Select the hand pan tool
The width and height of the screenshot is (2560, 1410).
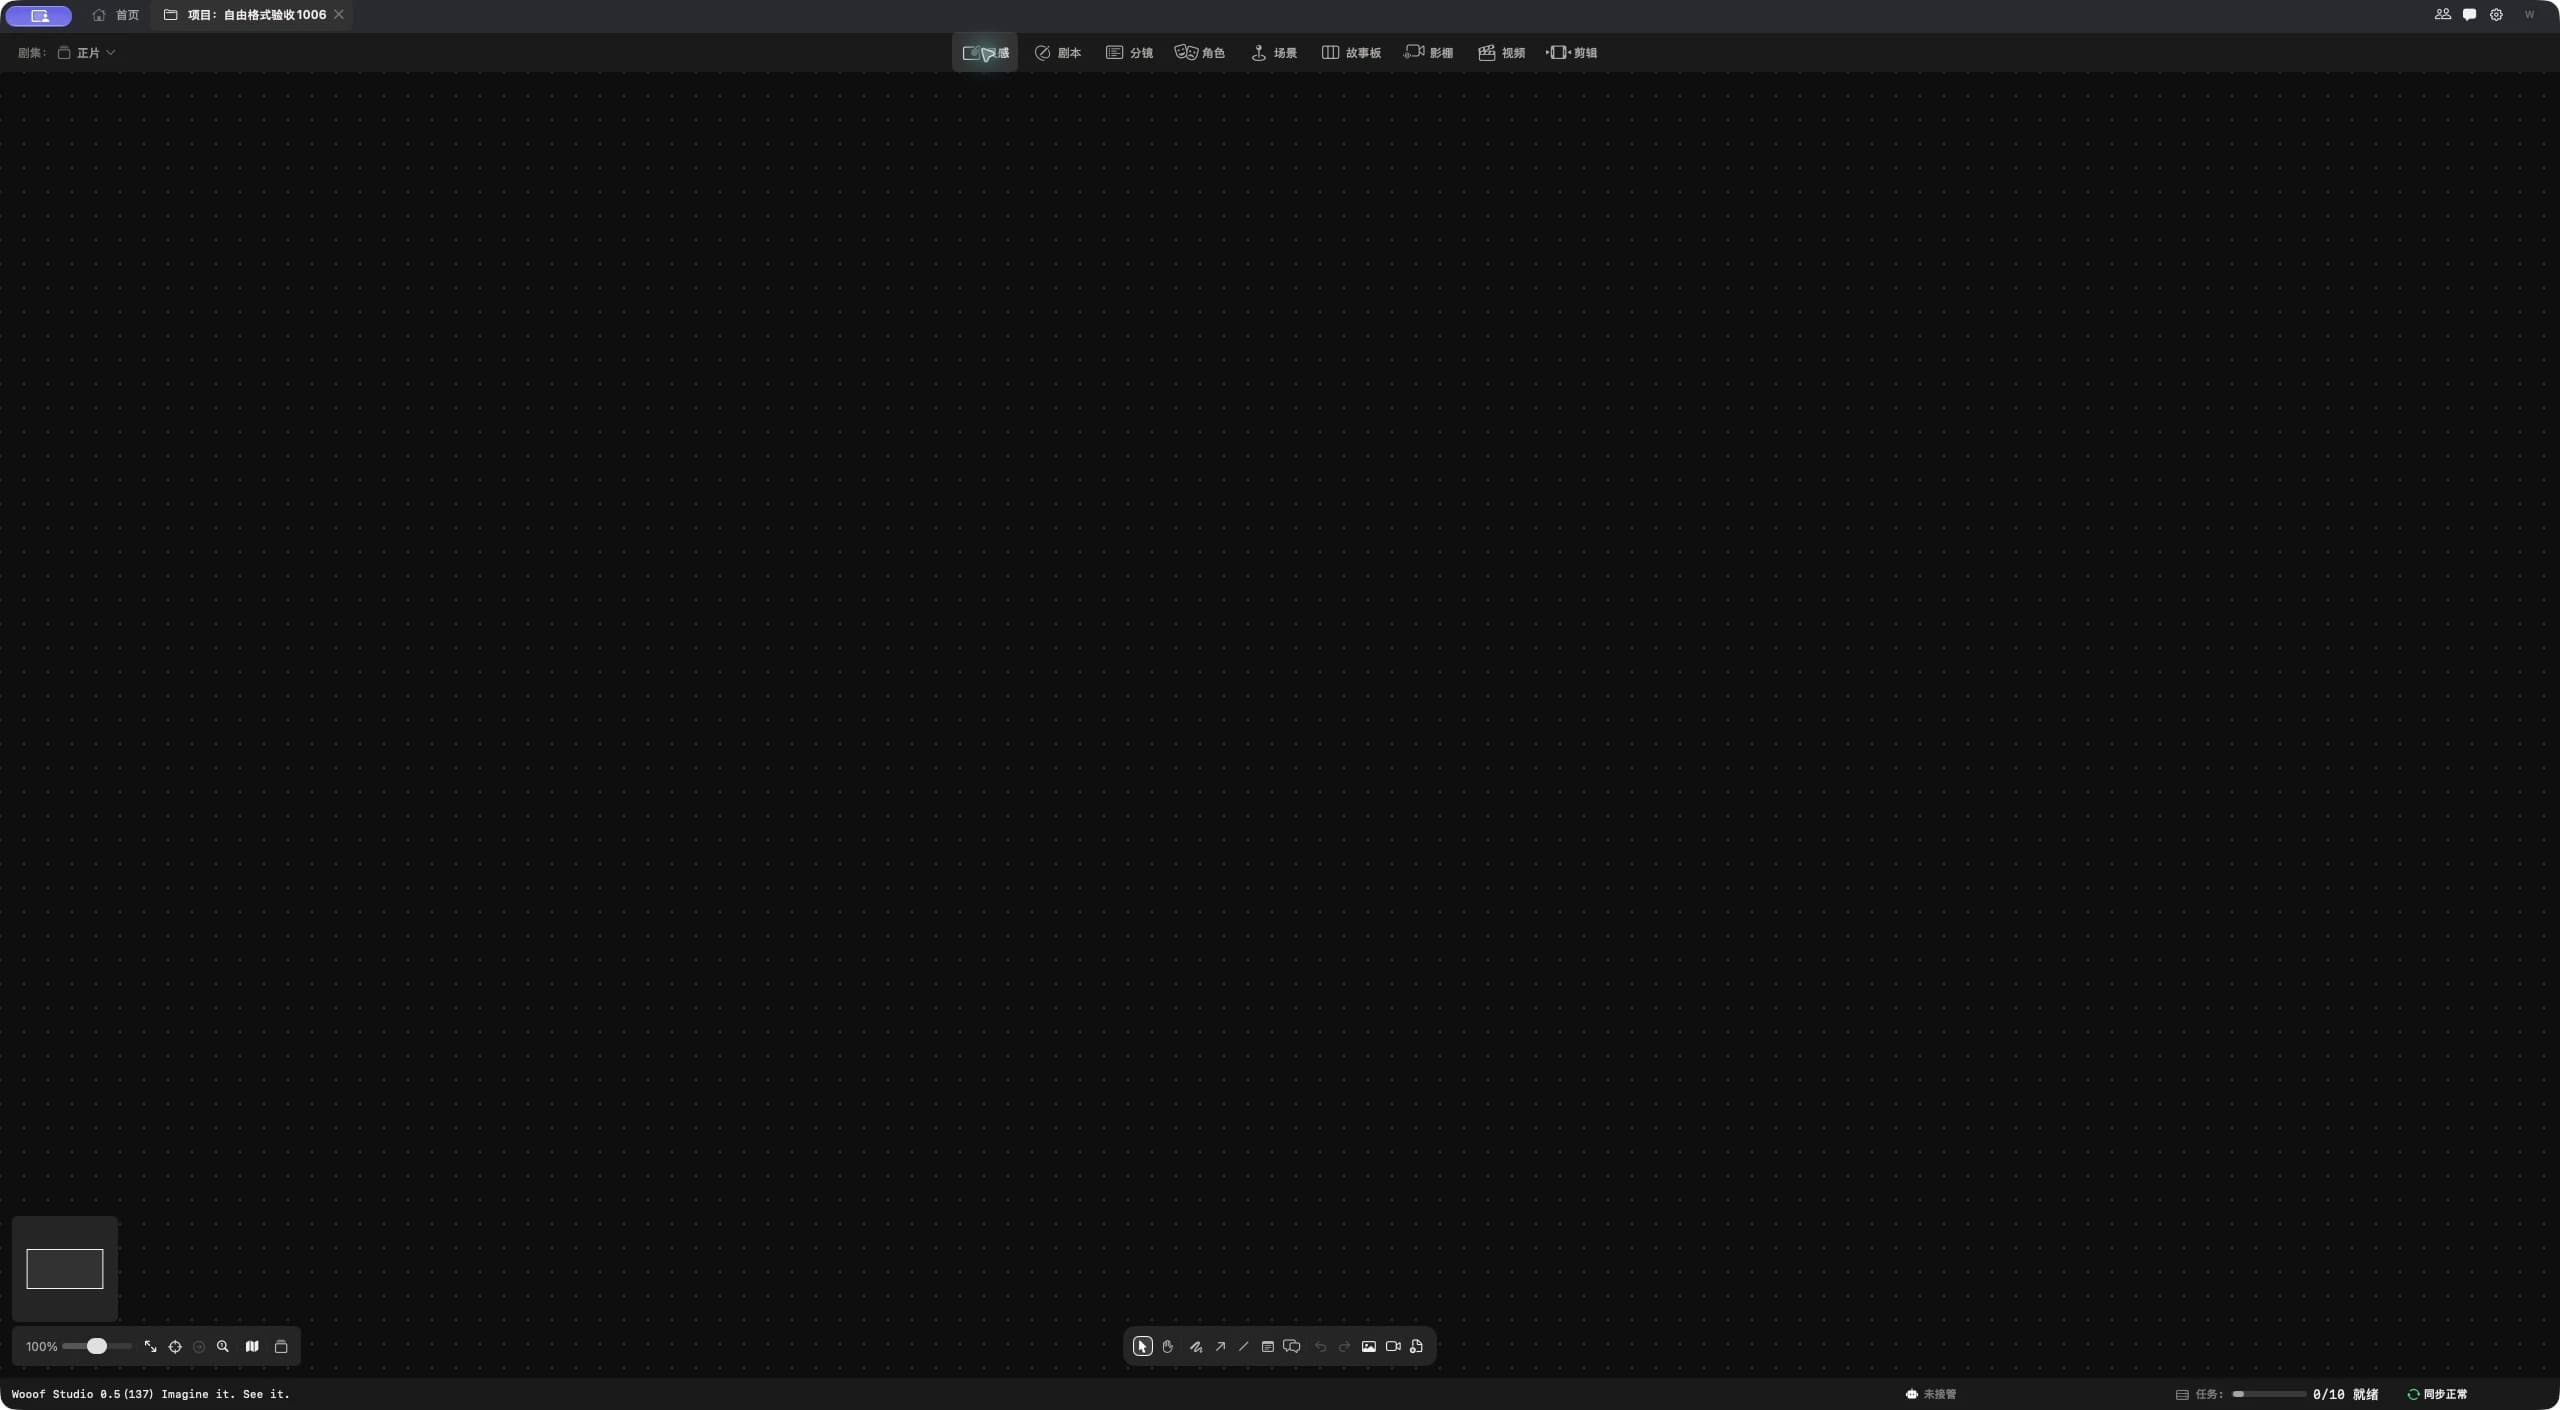pyautogui.click(x=1167, y=1346)
